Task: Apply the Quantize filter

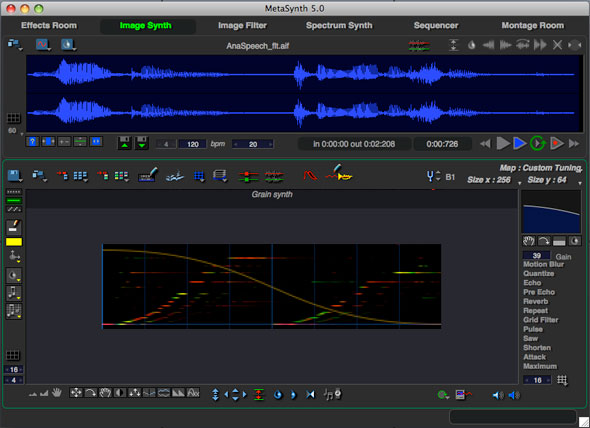Action: coord(538,274)
